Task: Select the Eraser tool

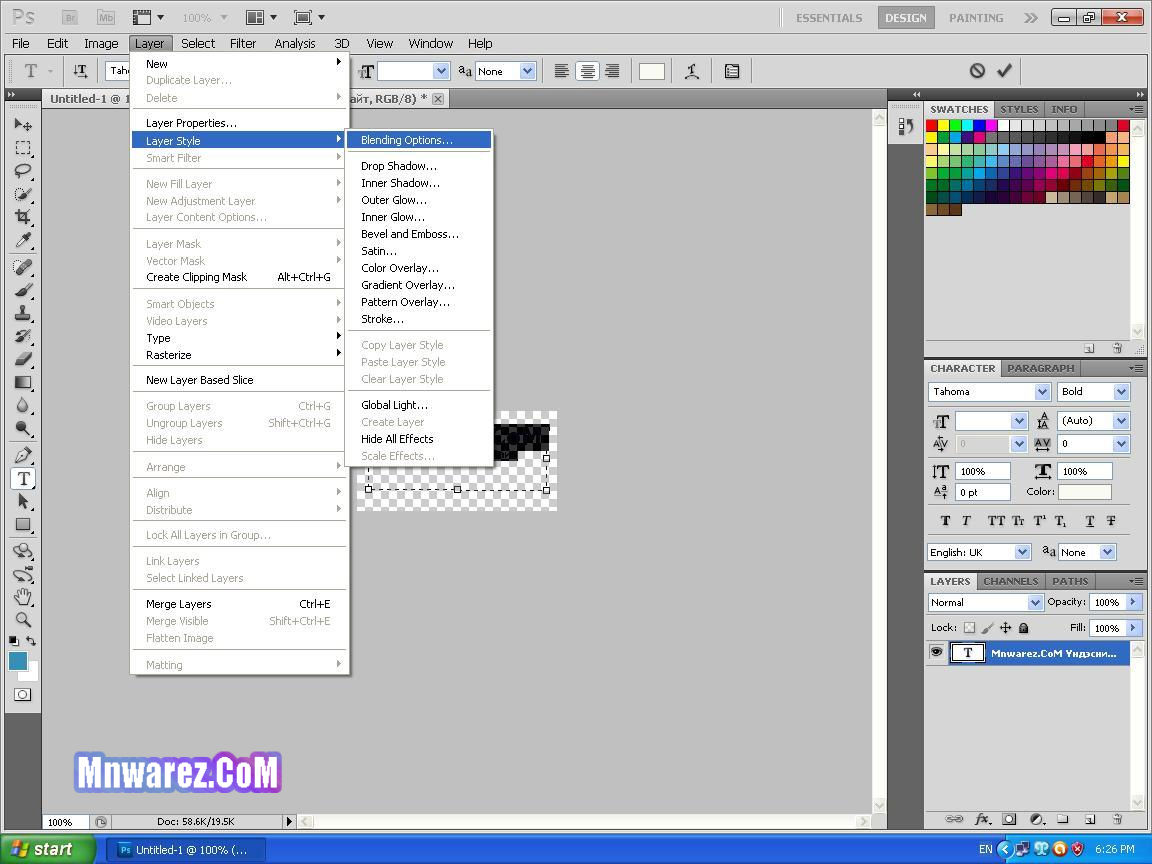Action: coord(23,359)
